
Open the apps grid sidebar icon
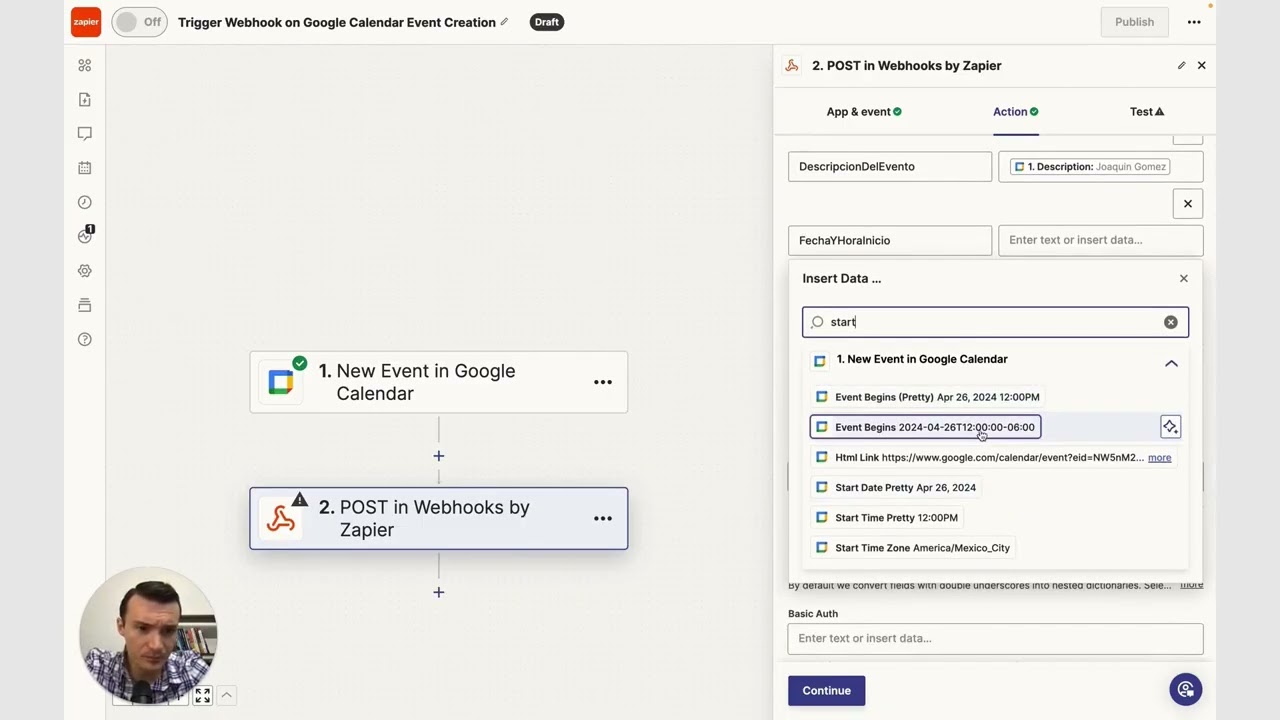coord(85,66)
